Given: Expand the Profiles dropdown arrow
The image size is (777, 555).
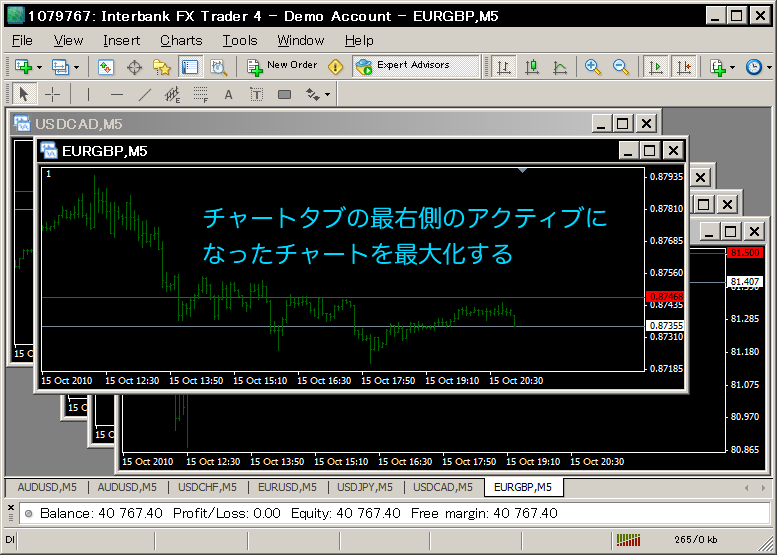Looking at the screenshot, I should point(76,67).
